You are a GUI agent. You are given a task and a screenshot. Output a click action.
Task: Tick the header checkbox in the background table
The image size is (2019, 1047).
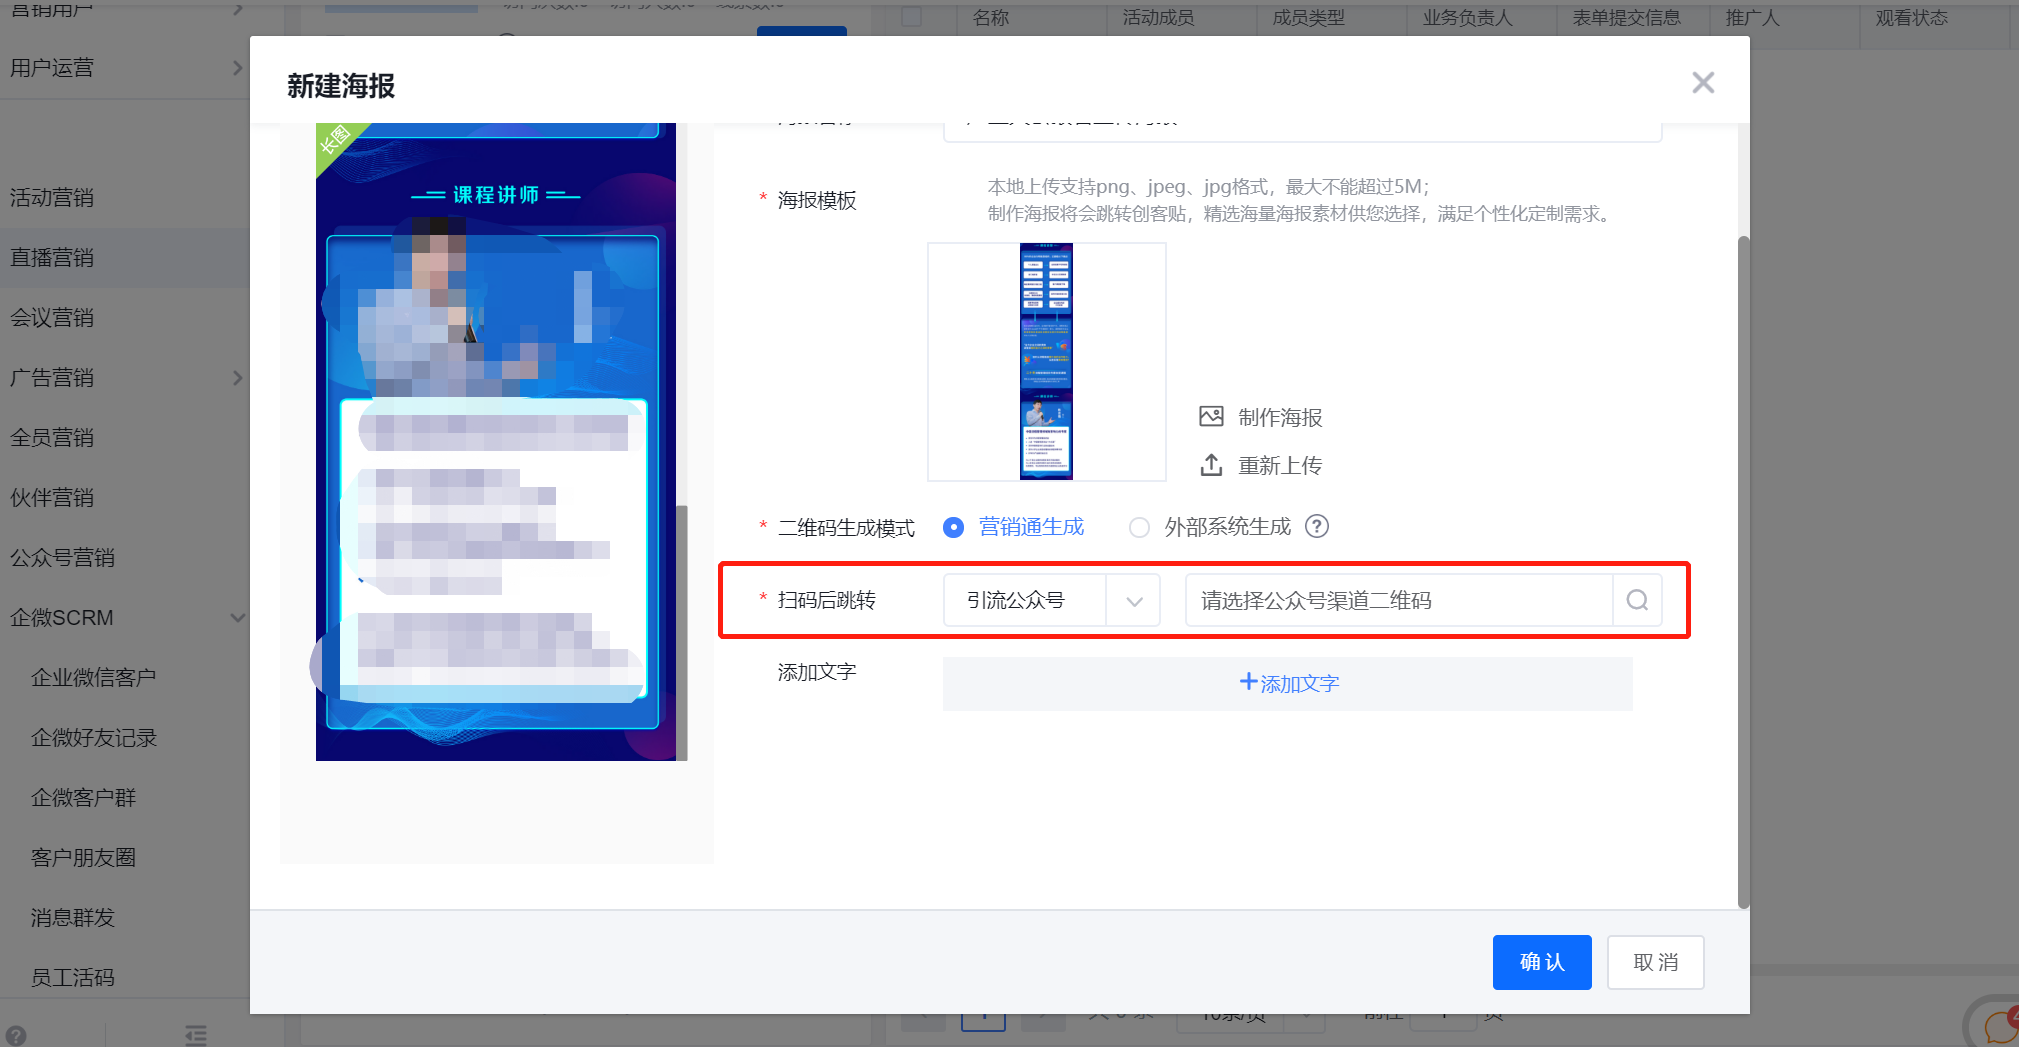tap(911, 16)
